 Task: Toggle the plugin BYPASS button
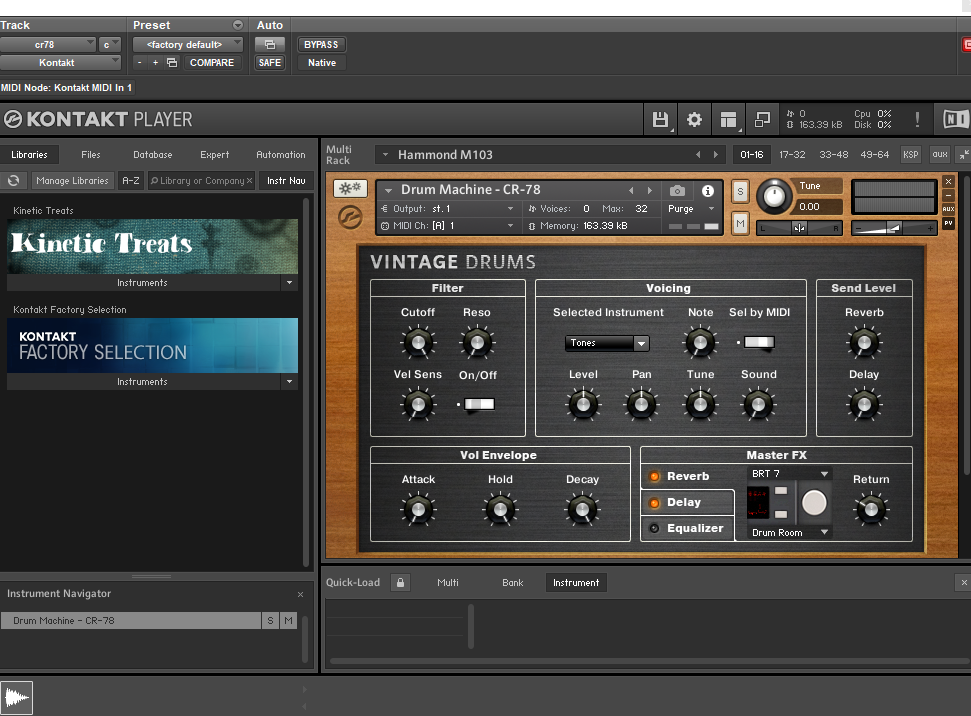[321, 45]
